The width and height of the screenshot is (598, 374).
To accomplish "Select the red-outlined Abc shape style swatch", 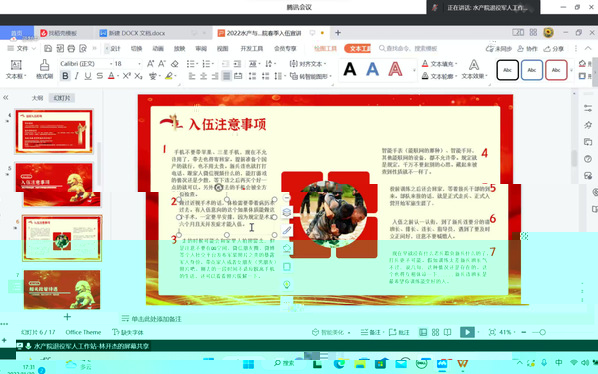I will pyautogui.click(x=556, y=70).
